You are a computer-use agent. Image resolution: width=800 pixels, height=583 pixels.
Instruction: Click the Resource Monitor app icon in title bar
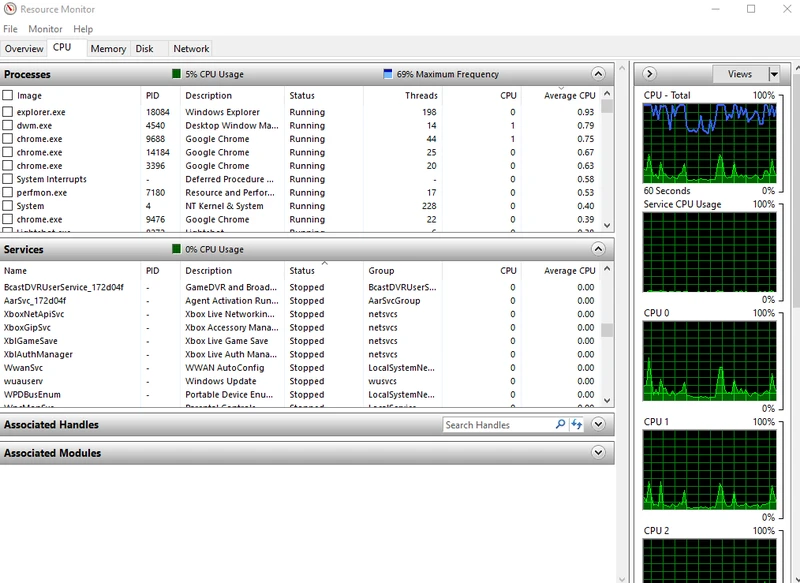10,9
